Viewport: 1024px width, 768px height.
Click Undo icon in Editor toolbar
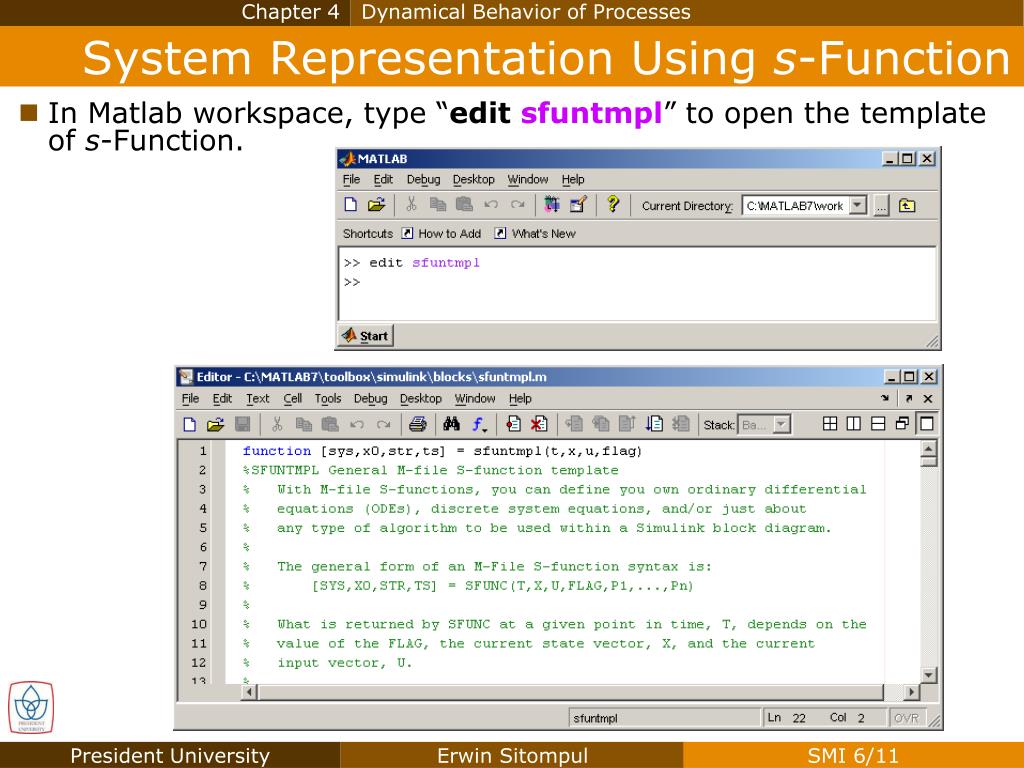[x=357, y=424]
